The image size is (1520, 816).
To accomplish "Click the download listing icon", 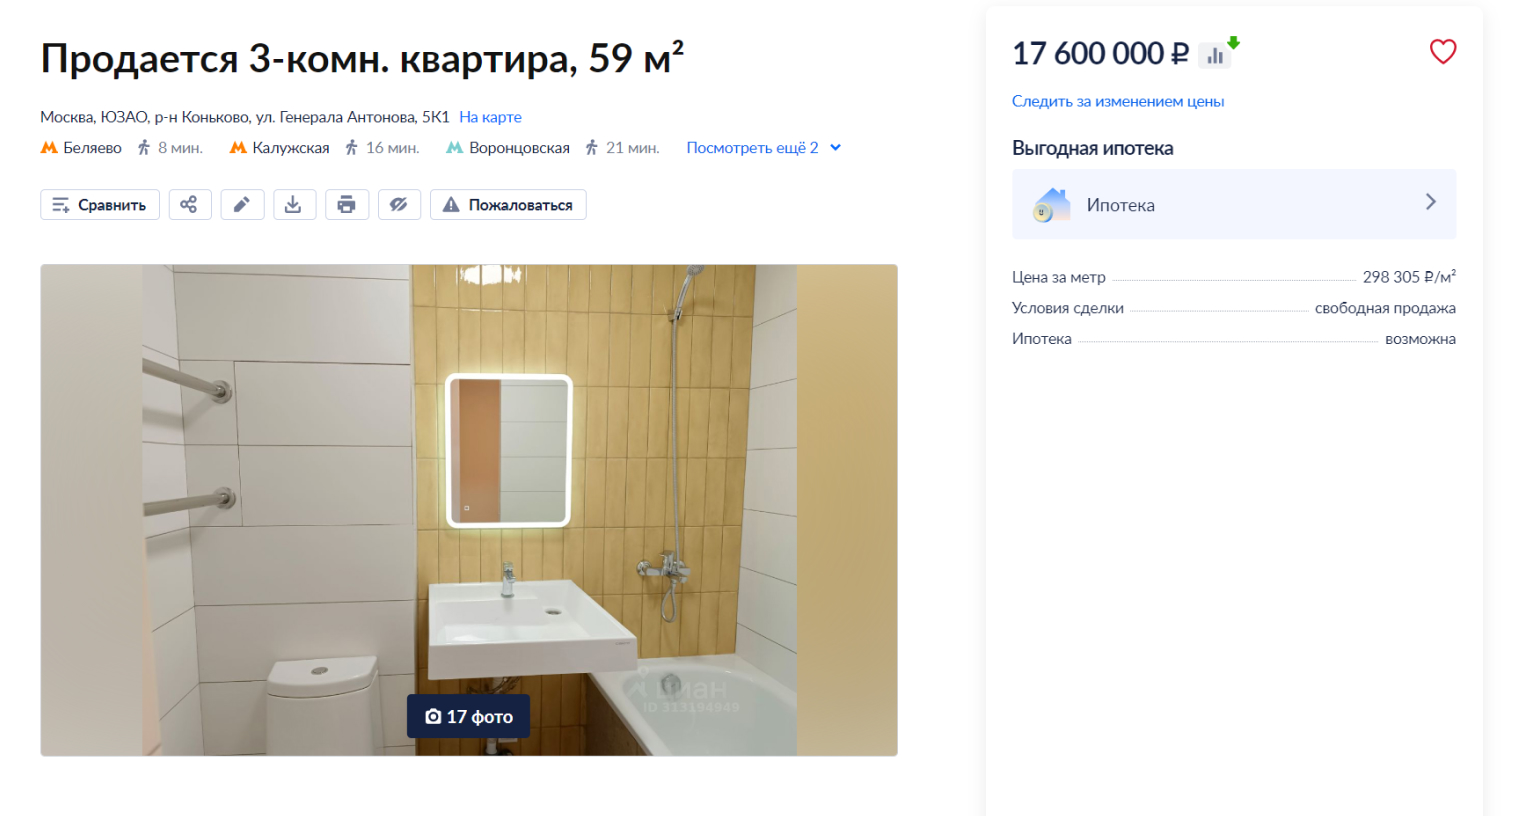I will coord(294,205).
